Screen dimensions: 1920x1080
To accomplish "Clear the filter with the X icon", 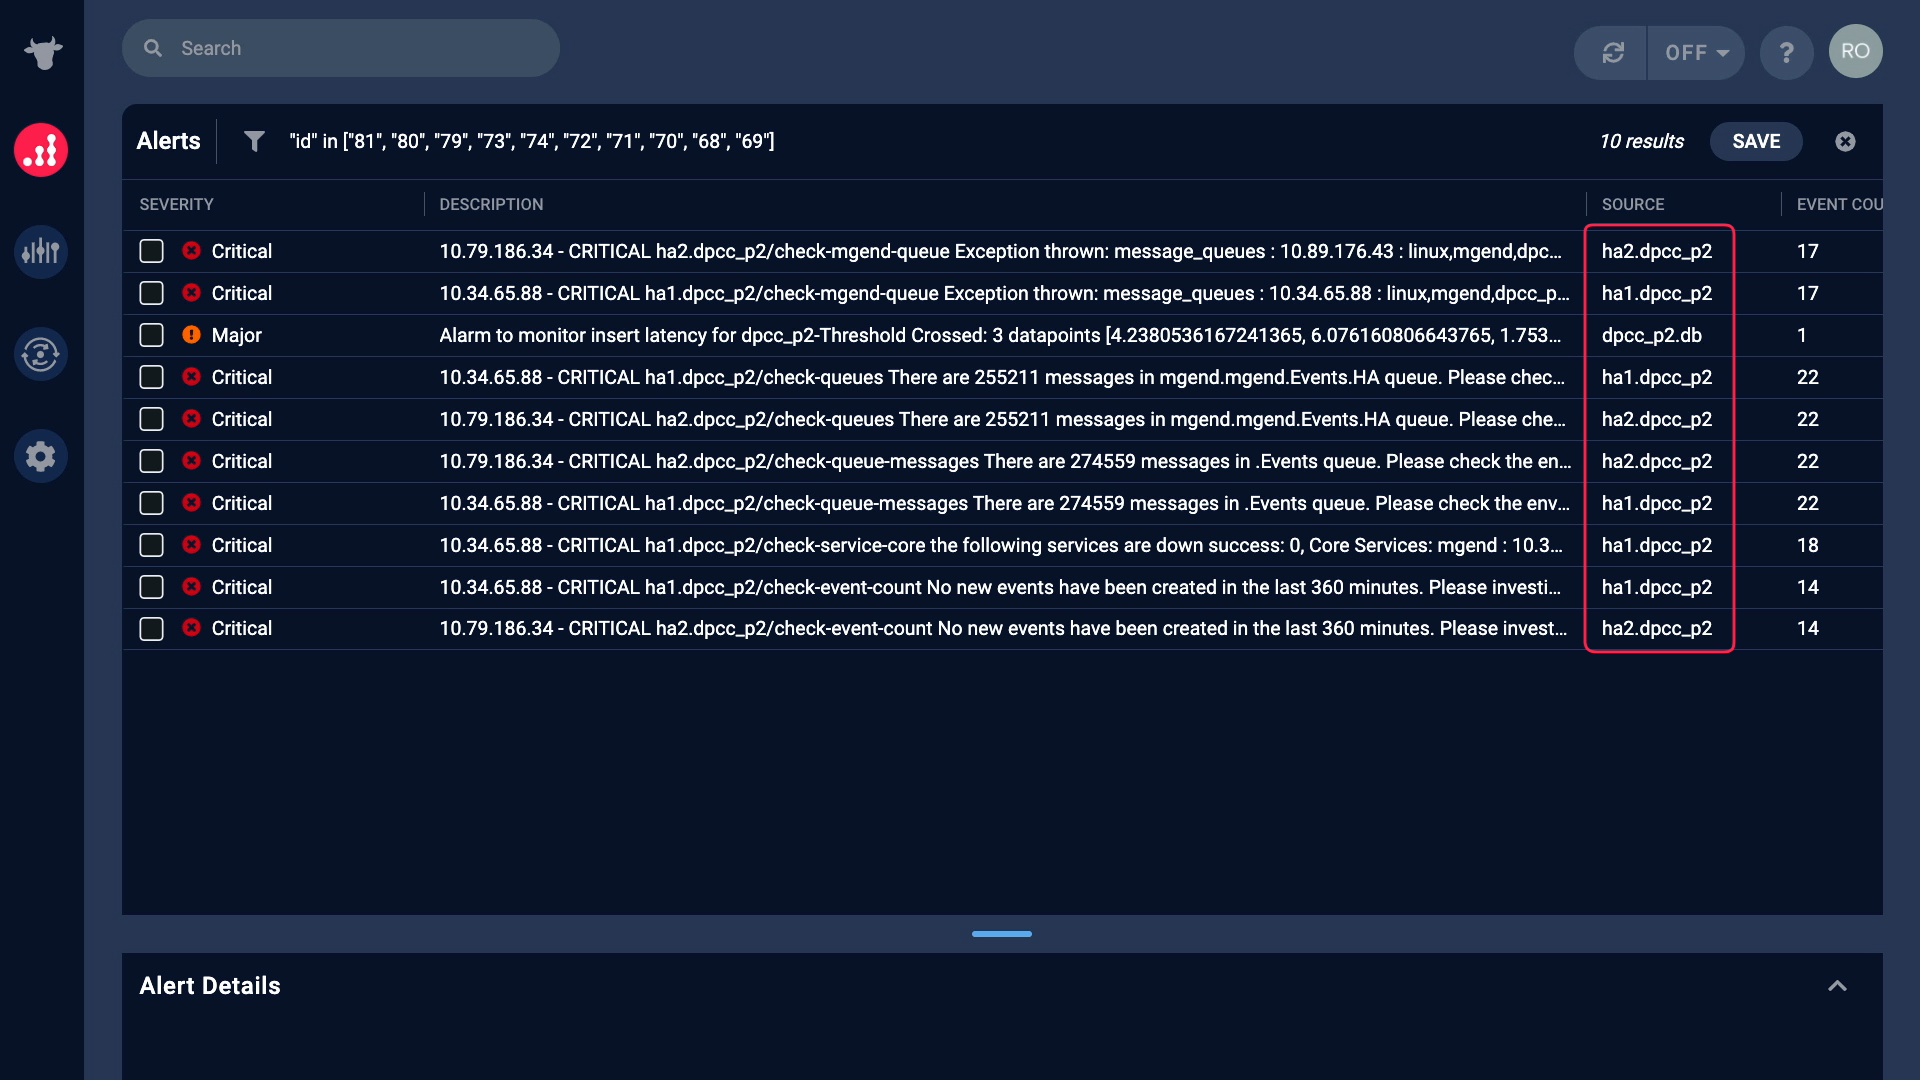I will [1845, 141].
